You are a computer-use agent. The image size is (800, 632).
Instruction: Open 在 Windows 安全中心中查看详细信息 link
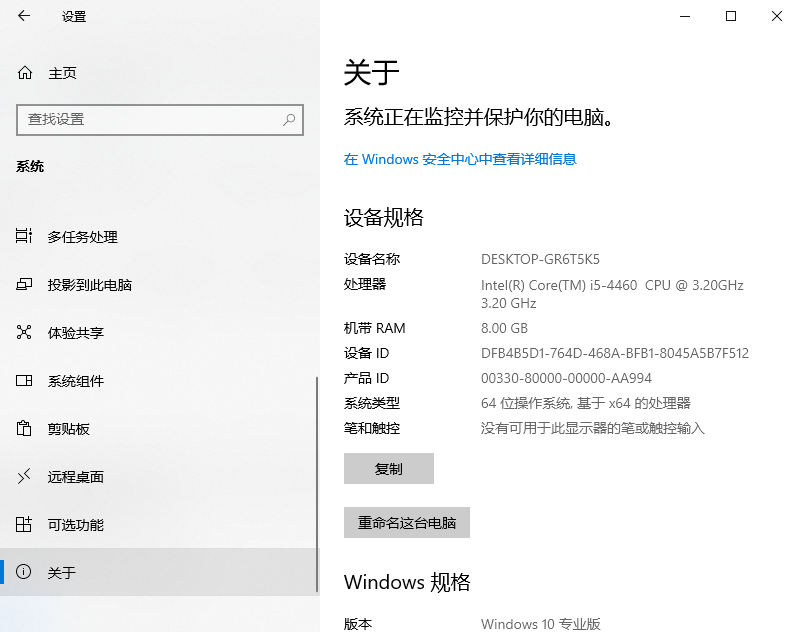pyautogui.click(x=462, y=159)
